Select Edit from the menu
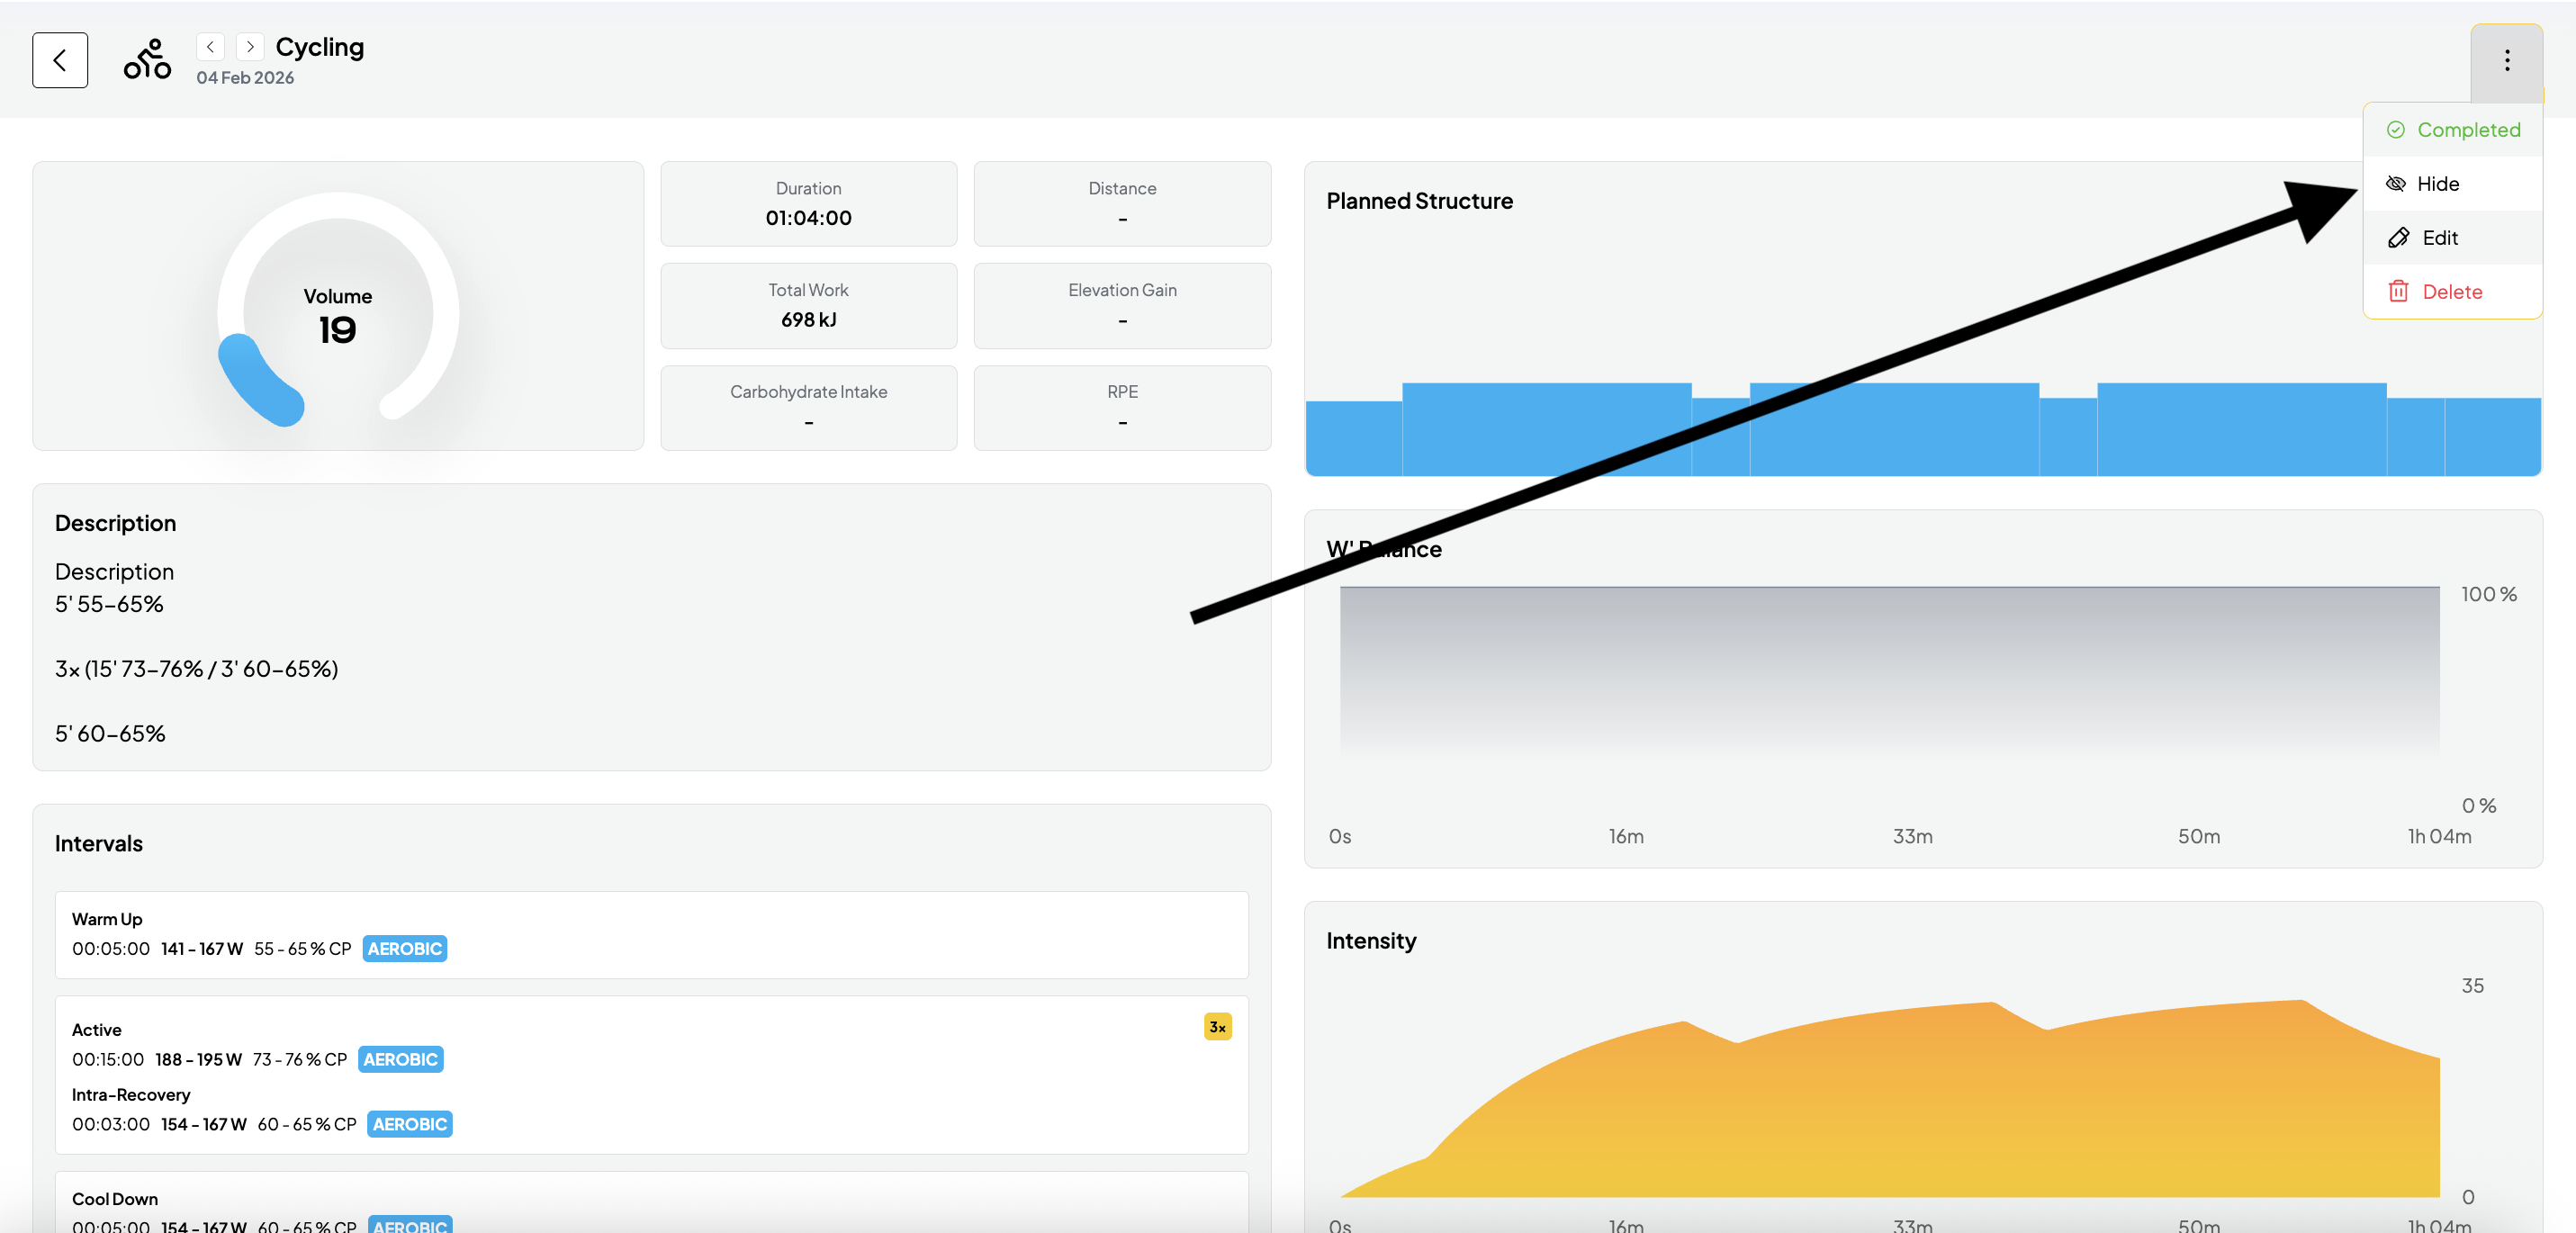This screenshot has height=1233, width=2576. click(2439, 238)
